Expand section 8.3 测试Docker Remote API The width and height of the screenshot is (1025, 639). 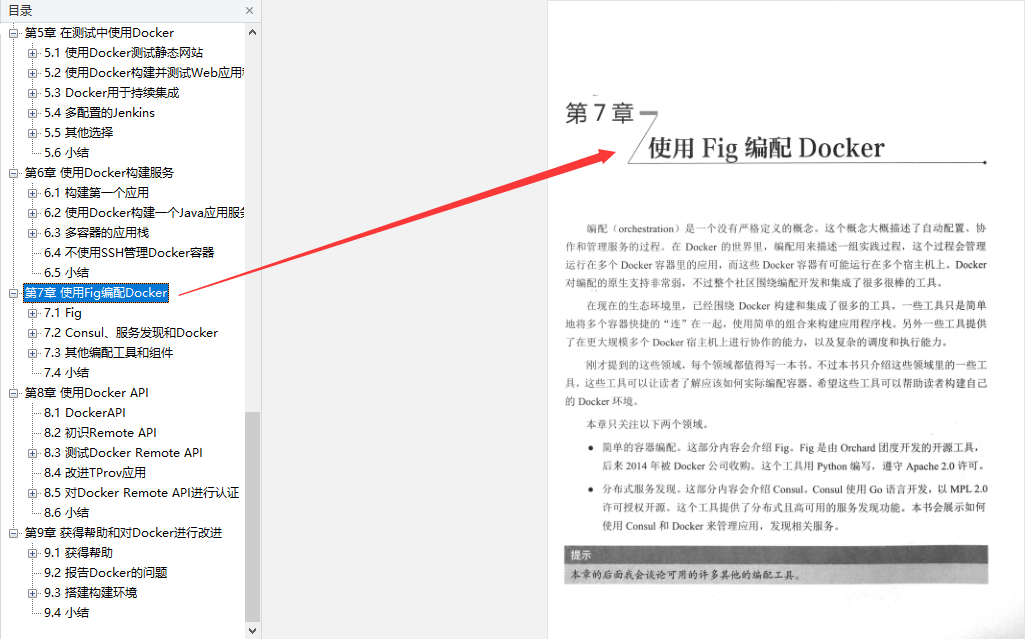(32, 453)
